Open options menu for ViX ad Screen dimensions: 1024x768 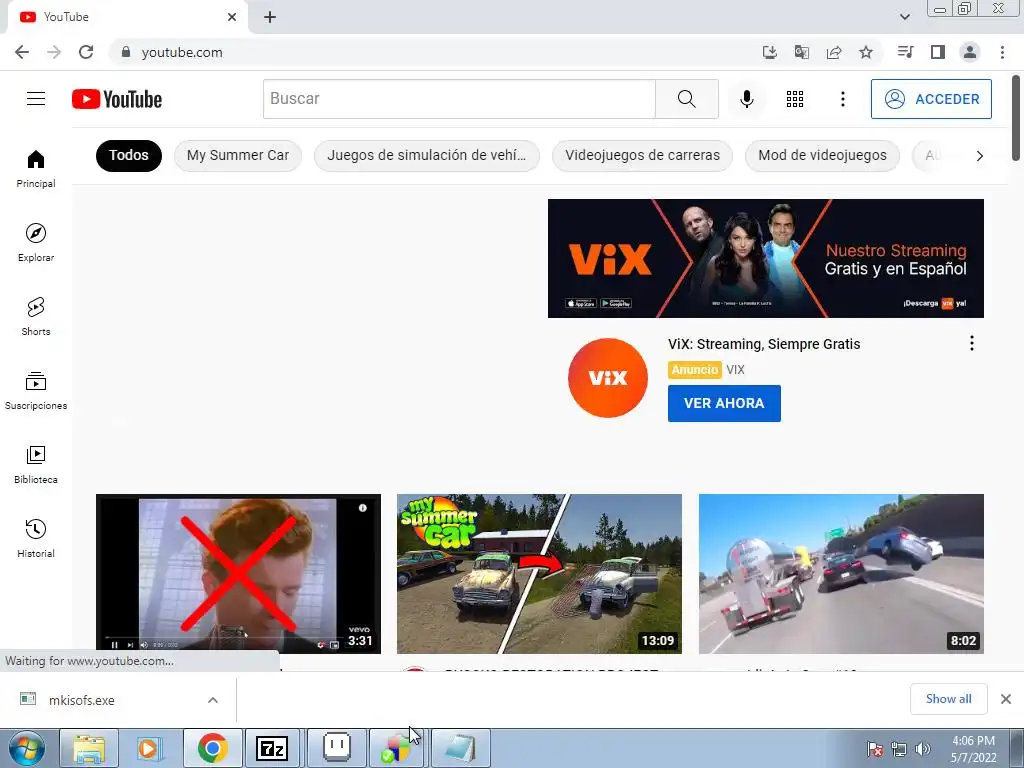tap(972, 344)
